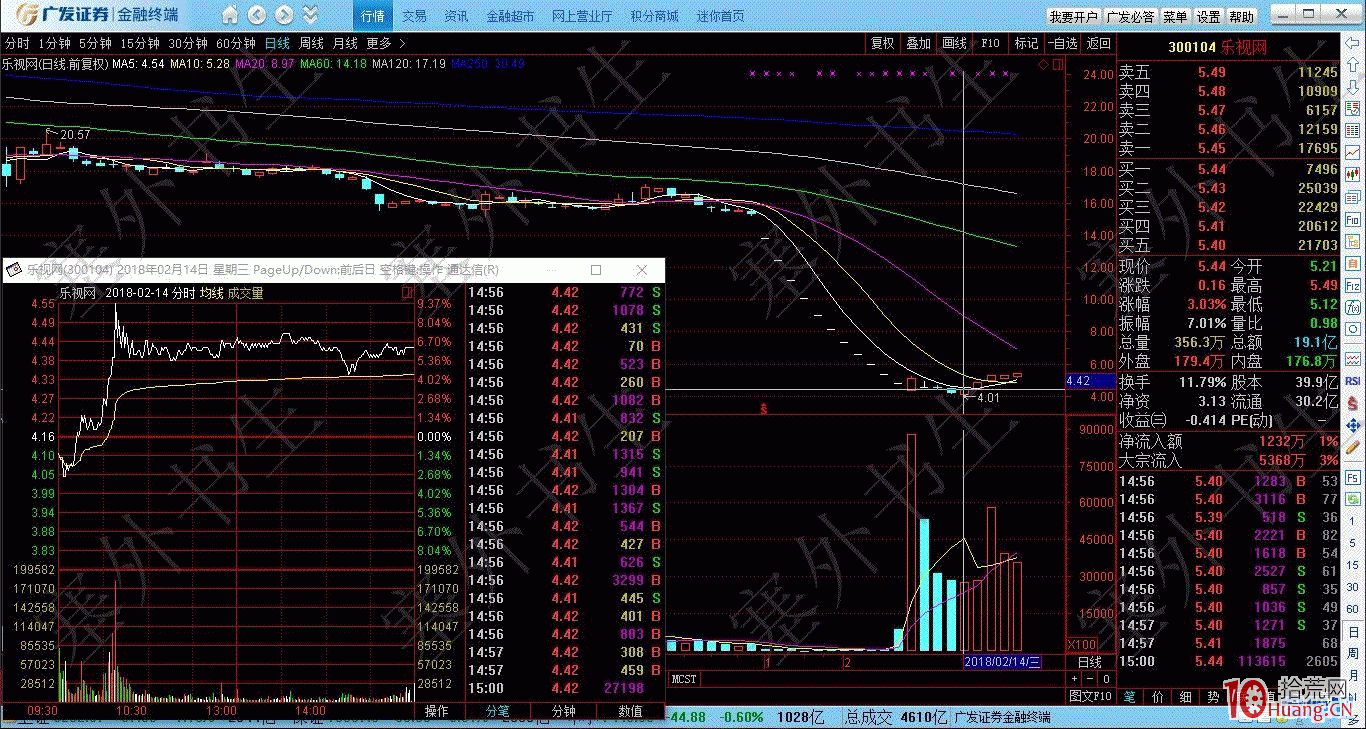Select the 势 trend tab in quote panel
Image resolution: width=1366 pixels, height=729 pixels.
point(1213,696)
